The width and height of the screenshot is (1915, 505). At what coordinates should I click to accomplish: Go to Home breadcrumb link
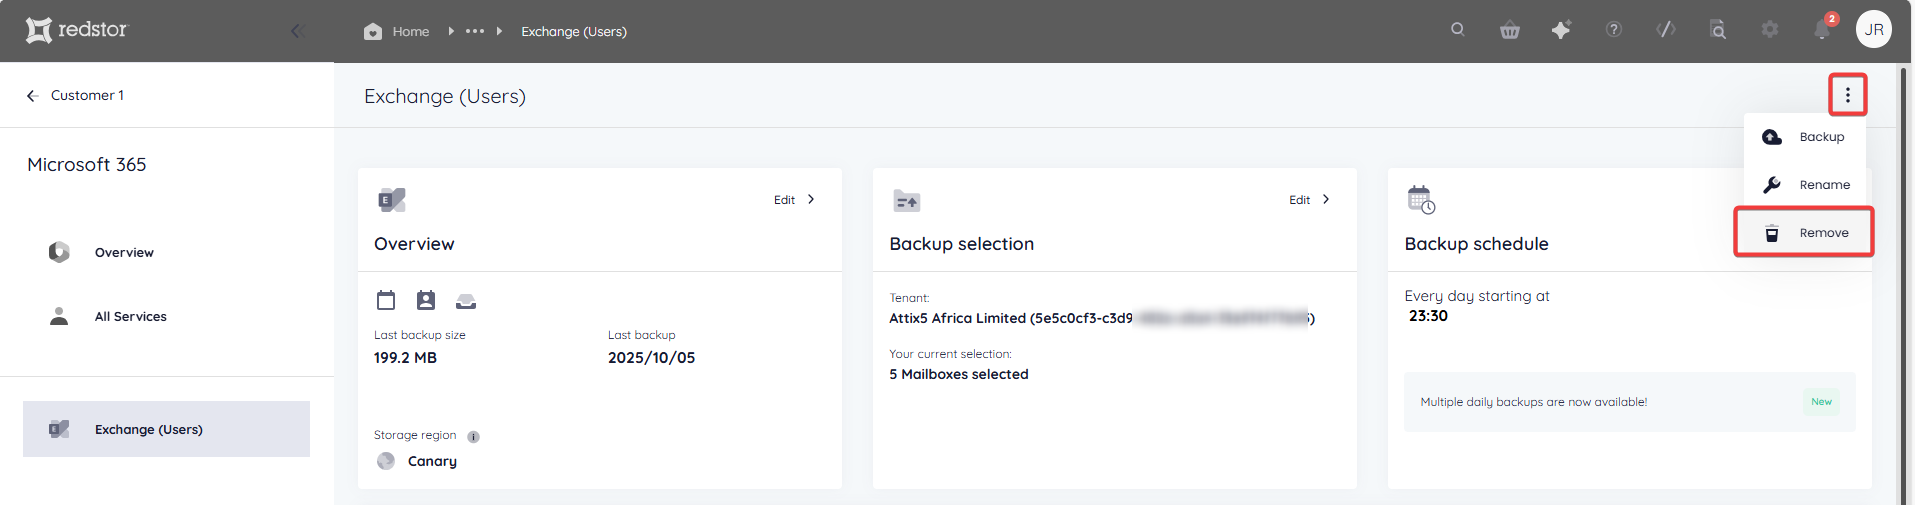(x=411, y=31)
